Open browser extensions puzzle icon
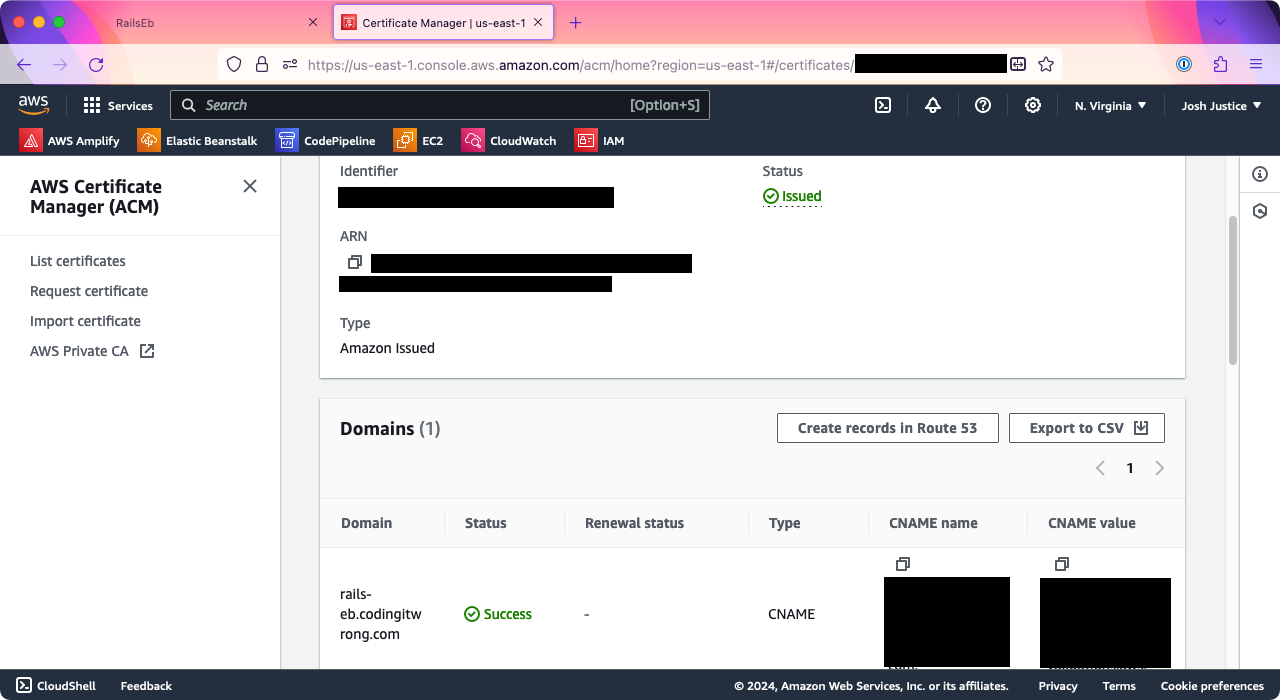The width and height of the screenshot is (1280, 700). (x=1220, y=64)
